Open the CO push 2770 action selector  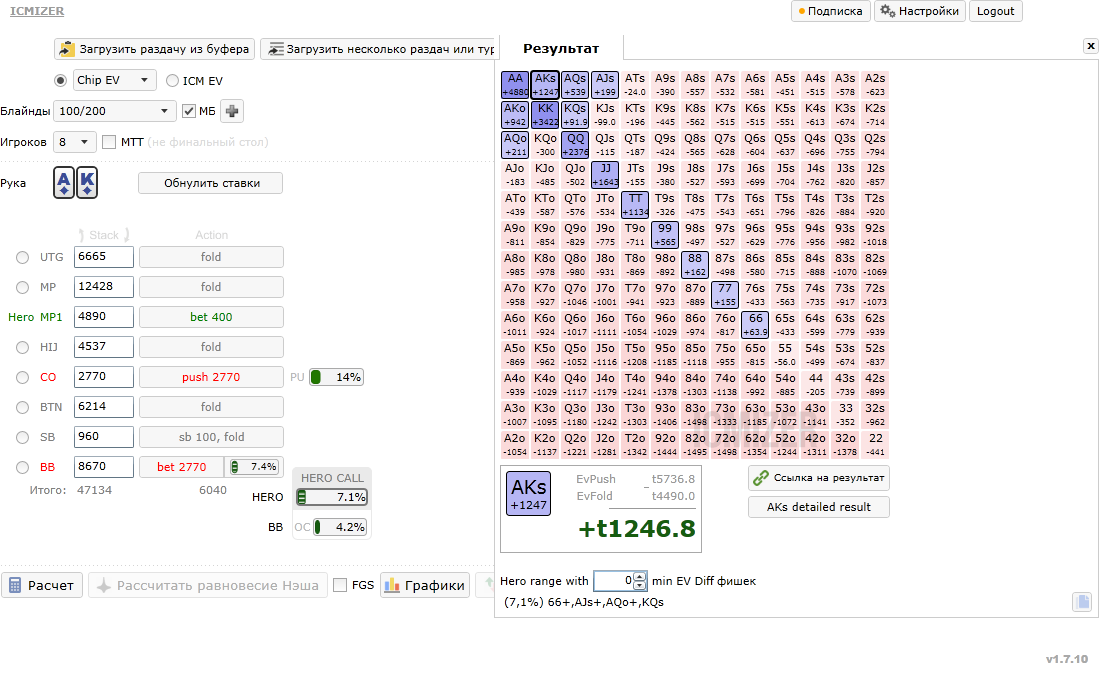tap(211, 377)
